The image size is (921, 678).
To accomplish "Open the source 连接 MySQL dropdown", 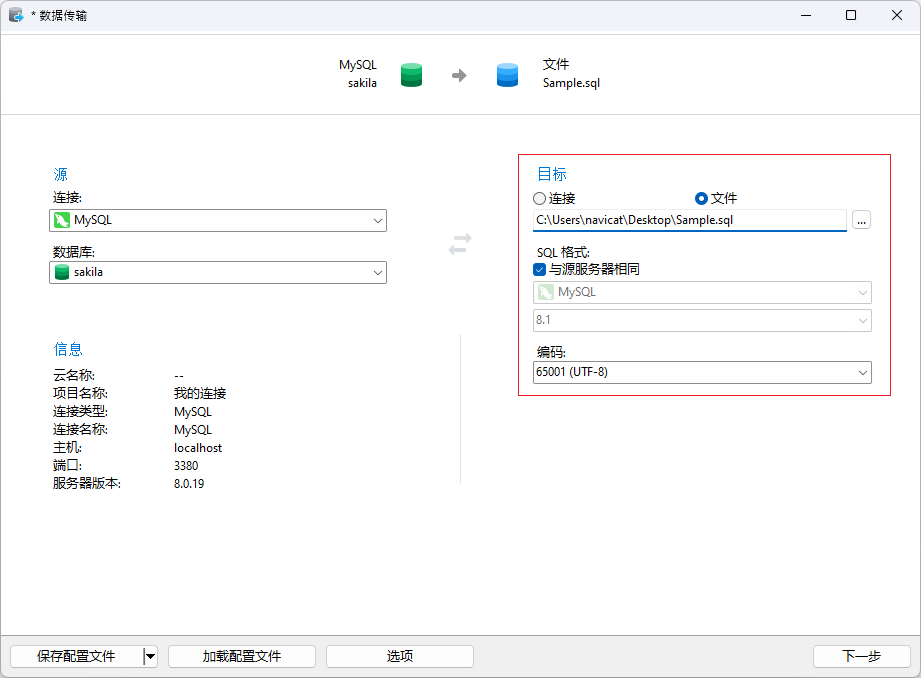I will pos(218,220).
